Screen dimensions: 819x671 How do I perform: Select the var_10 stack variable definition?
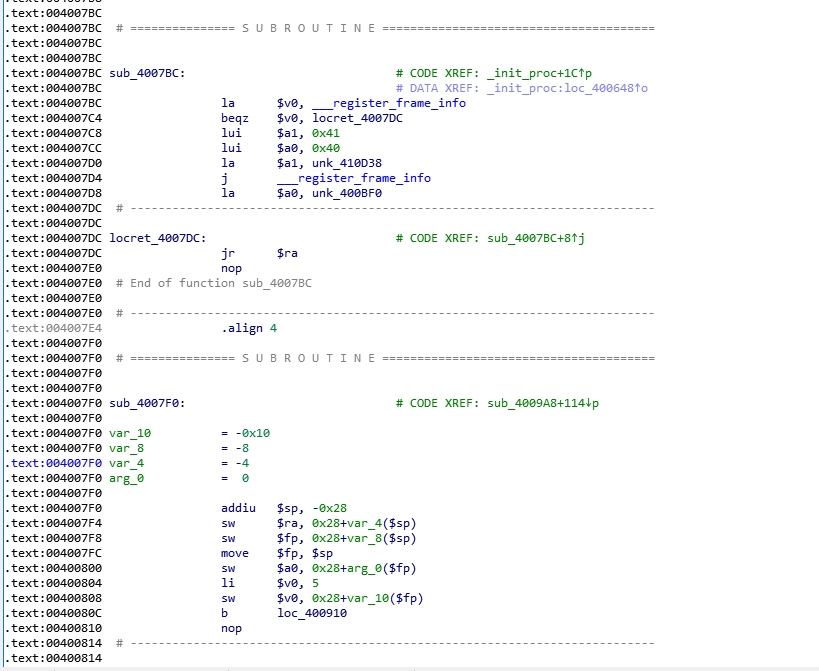(x=130, y=433)
